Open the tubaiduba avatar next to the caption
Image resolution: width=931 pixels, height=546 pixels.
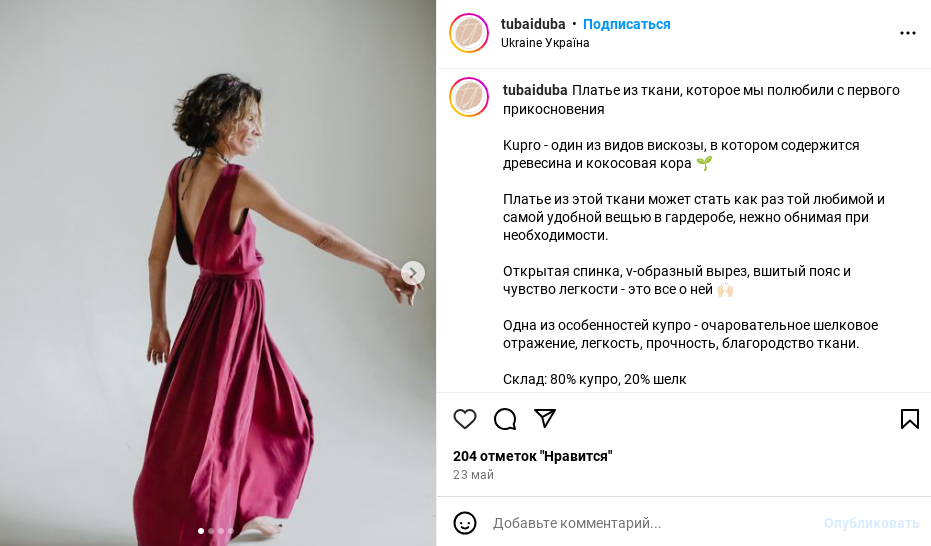pyautogui.click(x=468, y=97)
